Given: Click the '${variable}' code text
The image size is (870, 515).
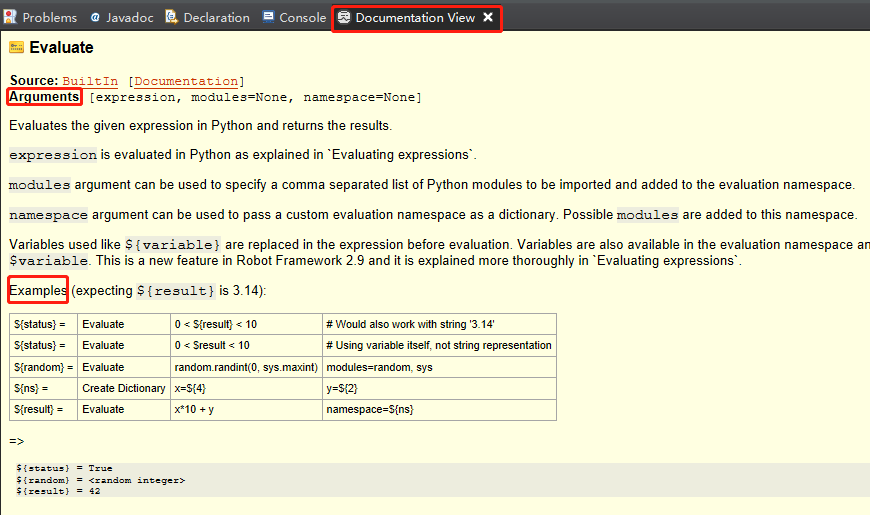Looking at the screenshot, I should tap(173, 245).
